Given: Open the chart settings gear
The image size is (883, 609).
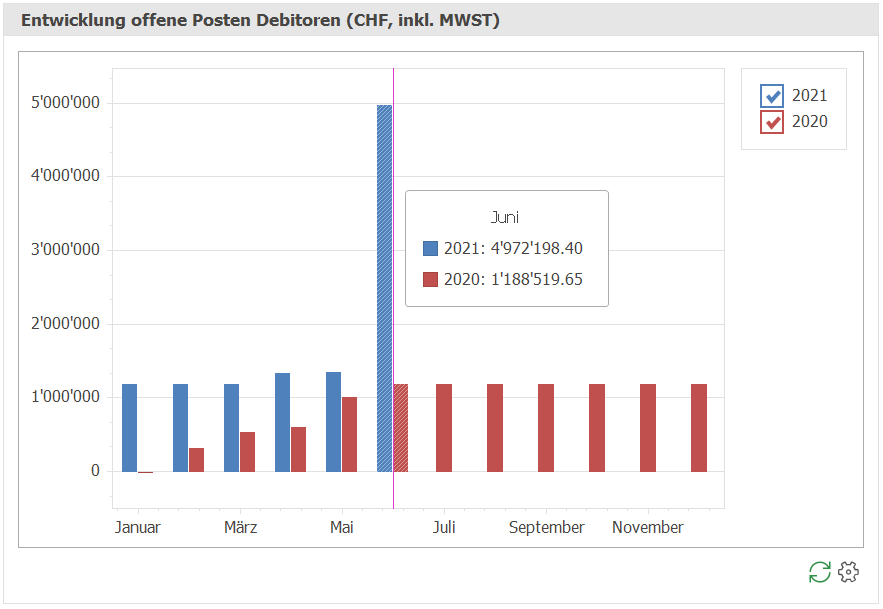Looking at the screenshot, I should click(x=848, y=572).
